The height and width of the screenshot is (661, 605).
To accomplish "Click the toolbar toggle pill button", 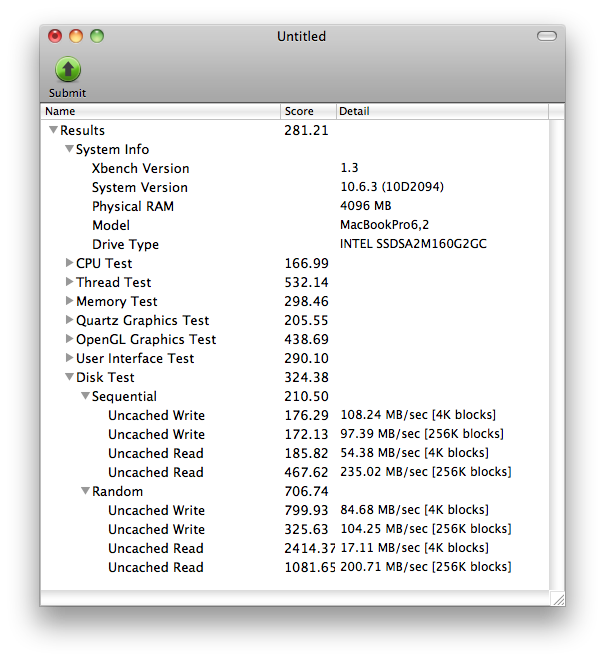I will 546,36.
